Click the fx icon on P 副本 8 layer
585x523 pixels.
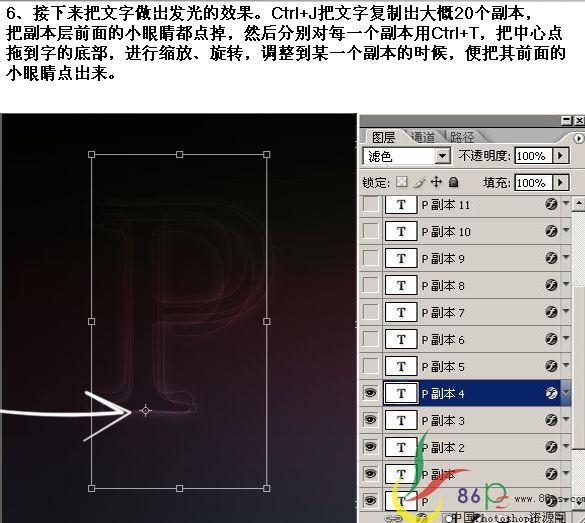point(551,285)
